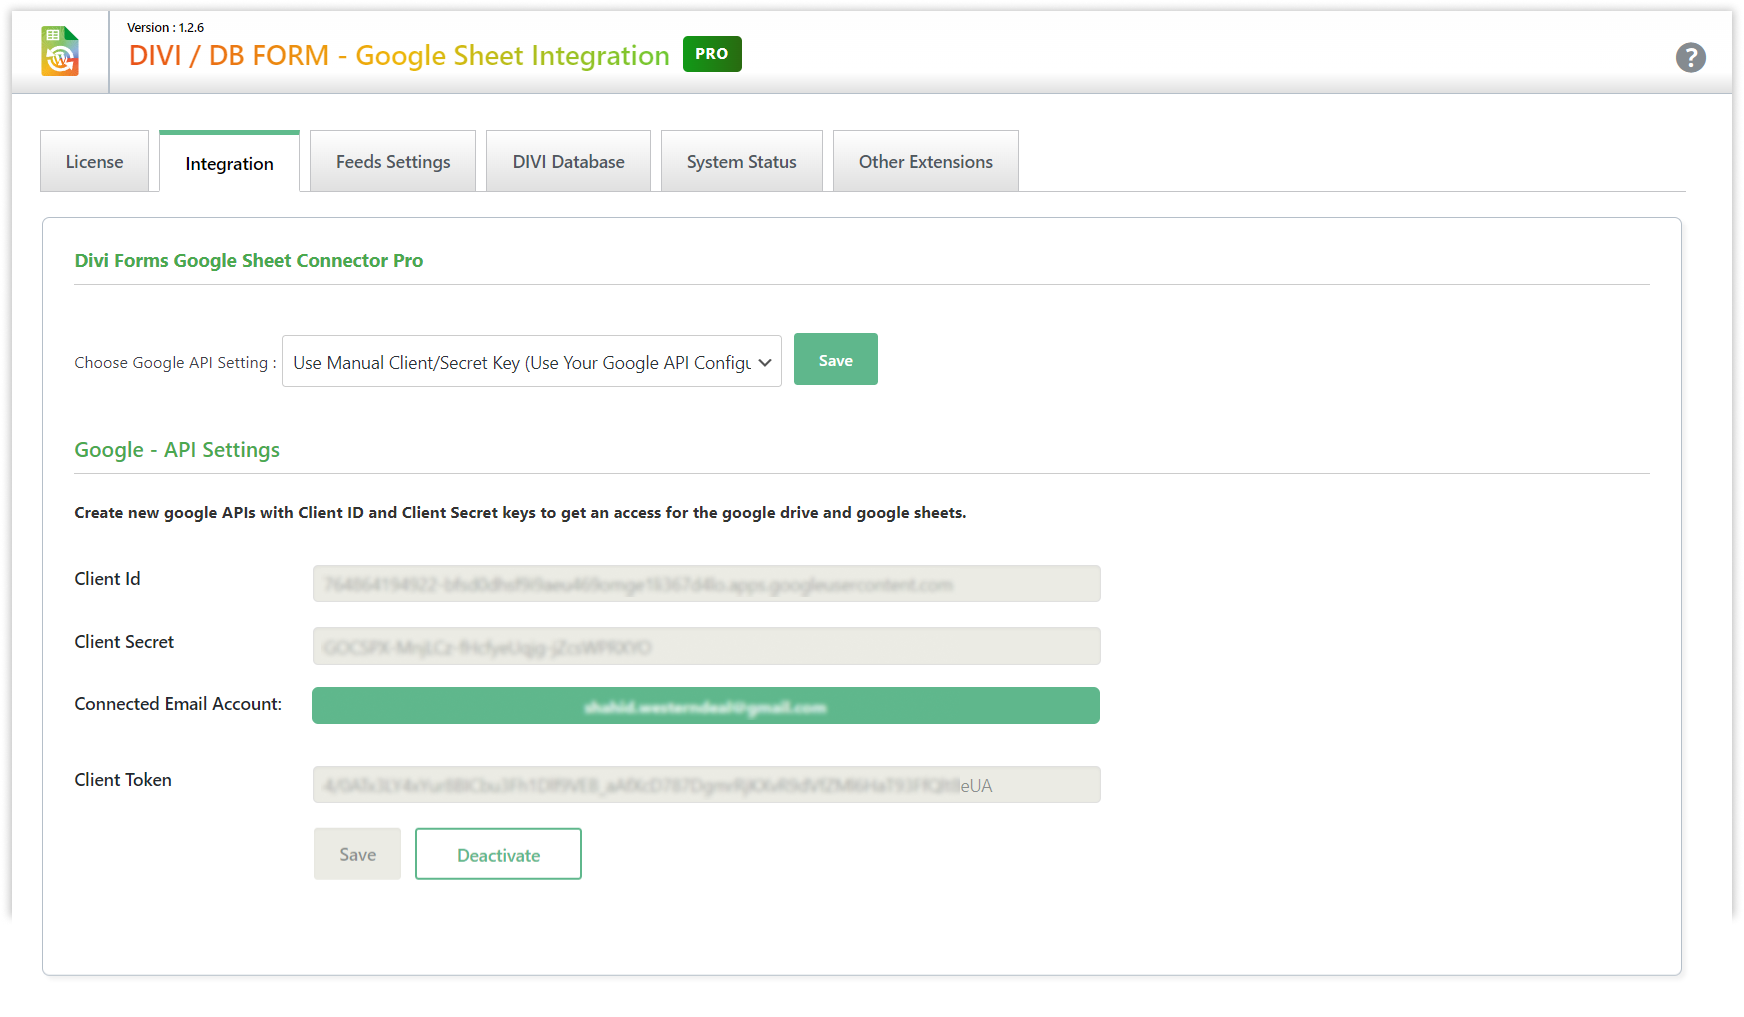Click the Google - API Settings heading
Viewport: 1744px width, 1017px height.
pyautogui.click(x=177, y=450)
